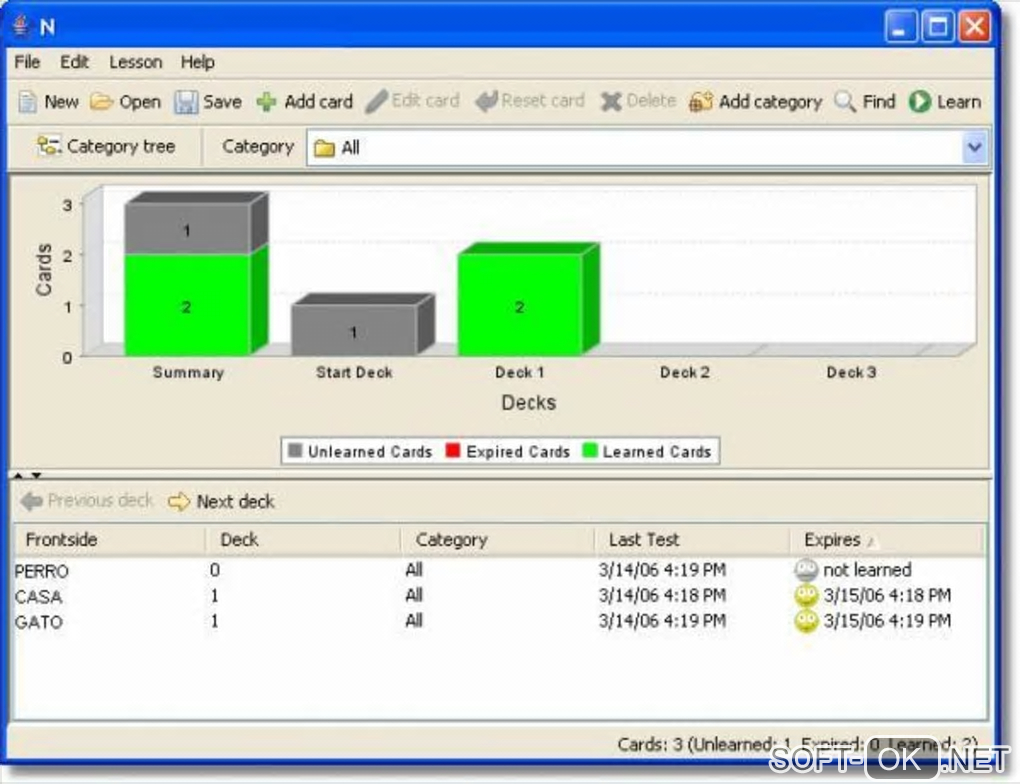Viewport: 1020px width, 784px height.
Task: Add a card with the green plus
Action: click(x=266, y=102)
